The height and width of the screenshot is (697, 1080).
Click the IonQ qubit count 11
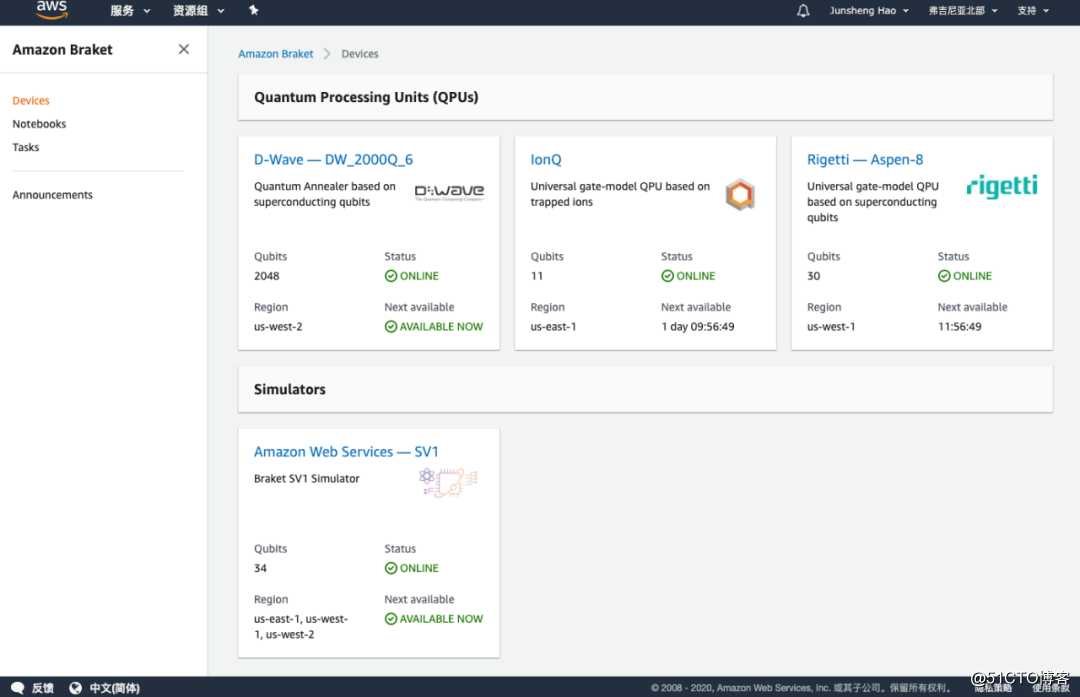click(x=537, y=275)
